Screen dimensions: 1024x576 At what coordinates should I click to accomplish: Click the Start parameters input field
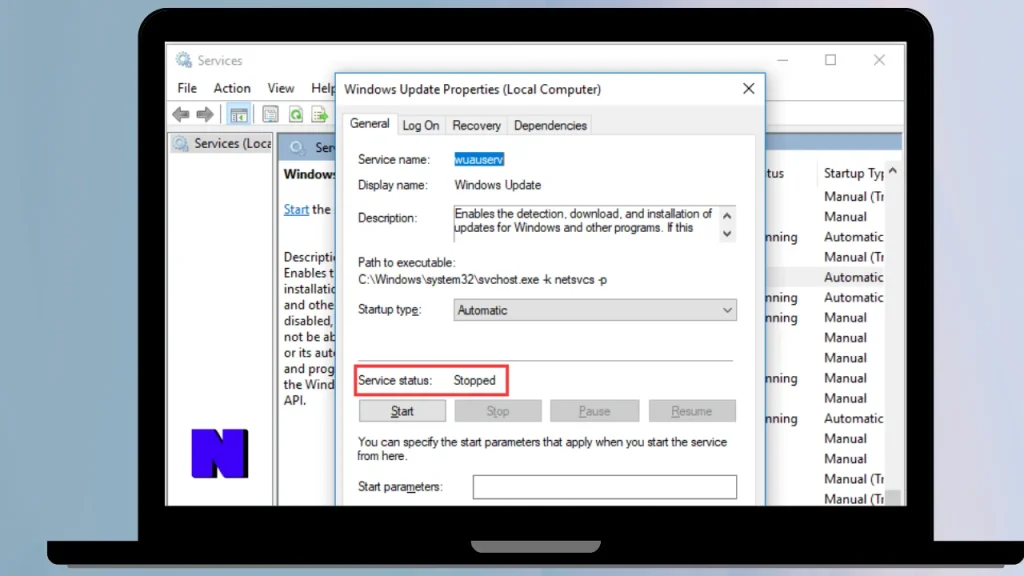click(605, 487)
